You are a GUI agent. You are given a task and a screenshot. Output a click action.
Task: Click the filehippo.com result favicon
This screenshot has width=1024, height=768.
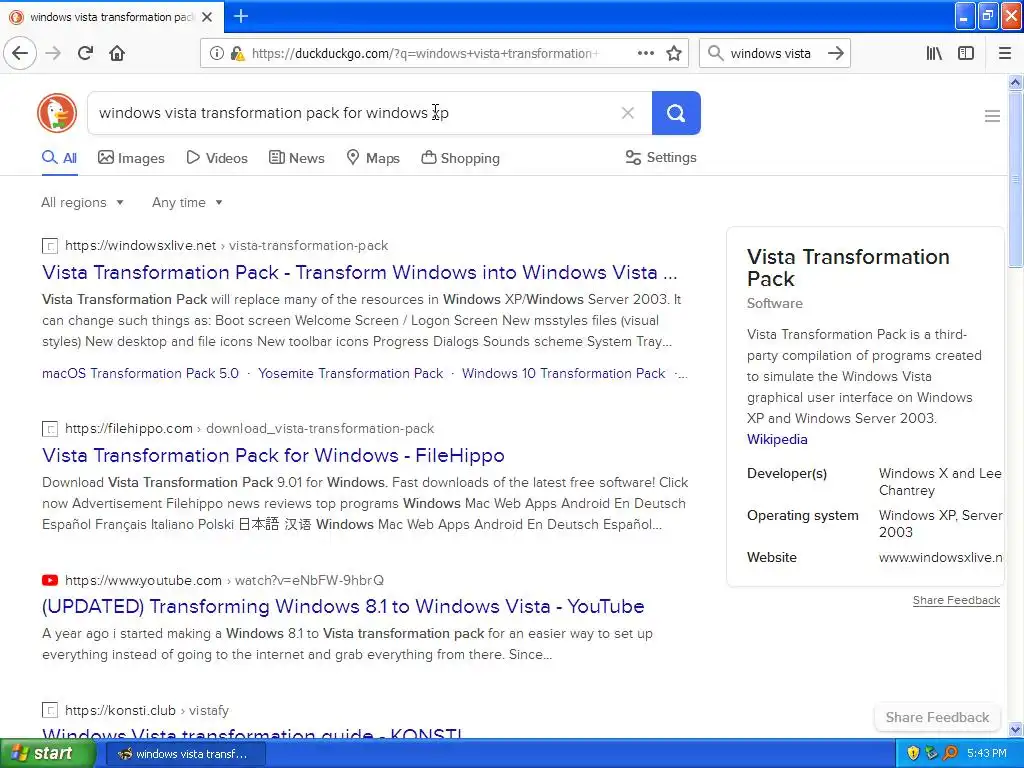pos(50,429)
